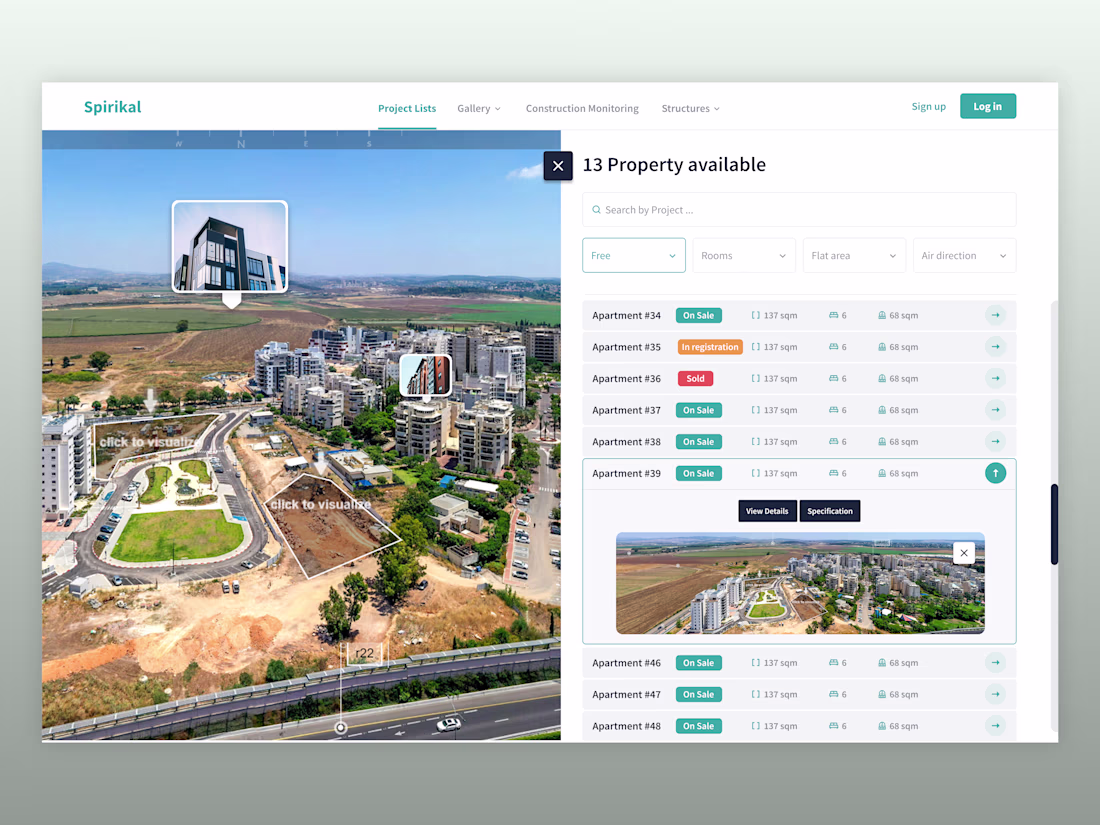Screen dimensions: 1100x825
Task: Open Apartment #37 arrow button
Action: pos(995,410)
